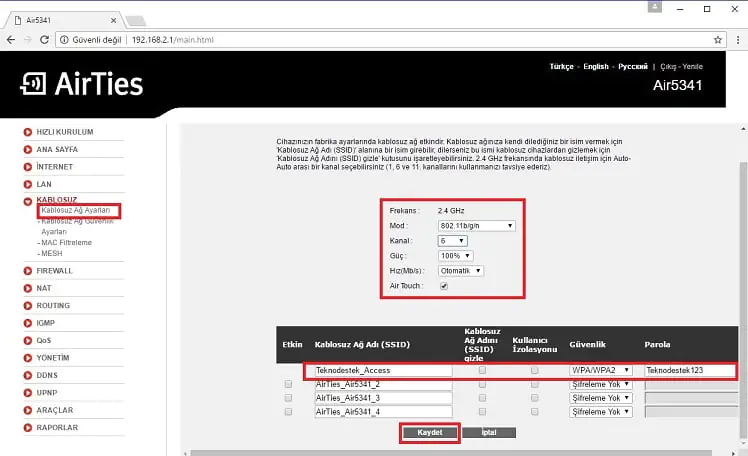This screenshot has width=748, height=456.
Task: Open security dropdown for AirTies_Air5341_4
Action: 601,412
